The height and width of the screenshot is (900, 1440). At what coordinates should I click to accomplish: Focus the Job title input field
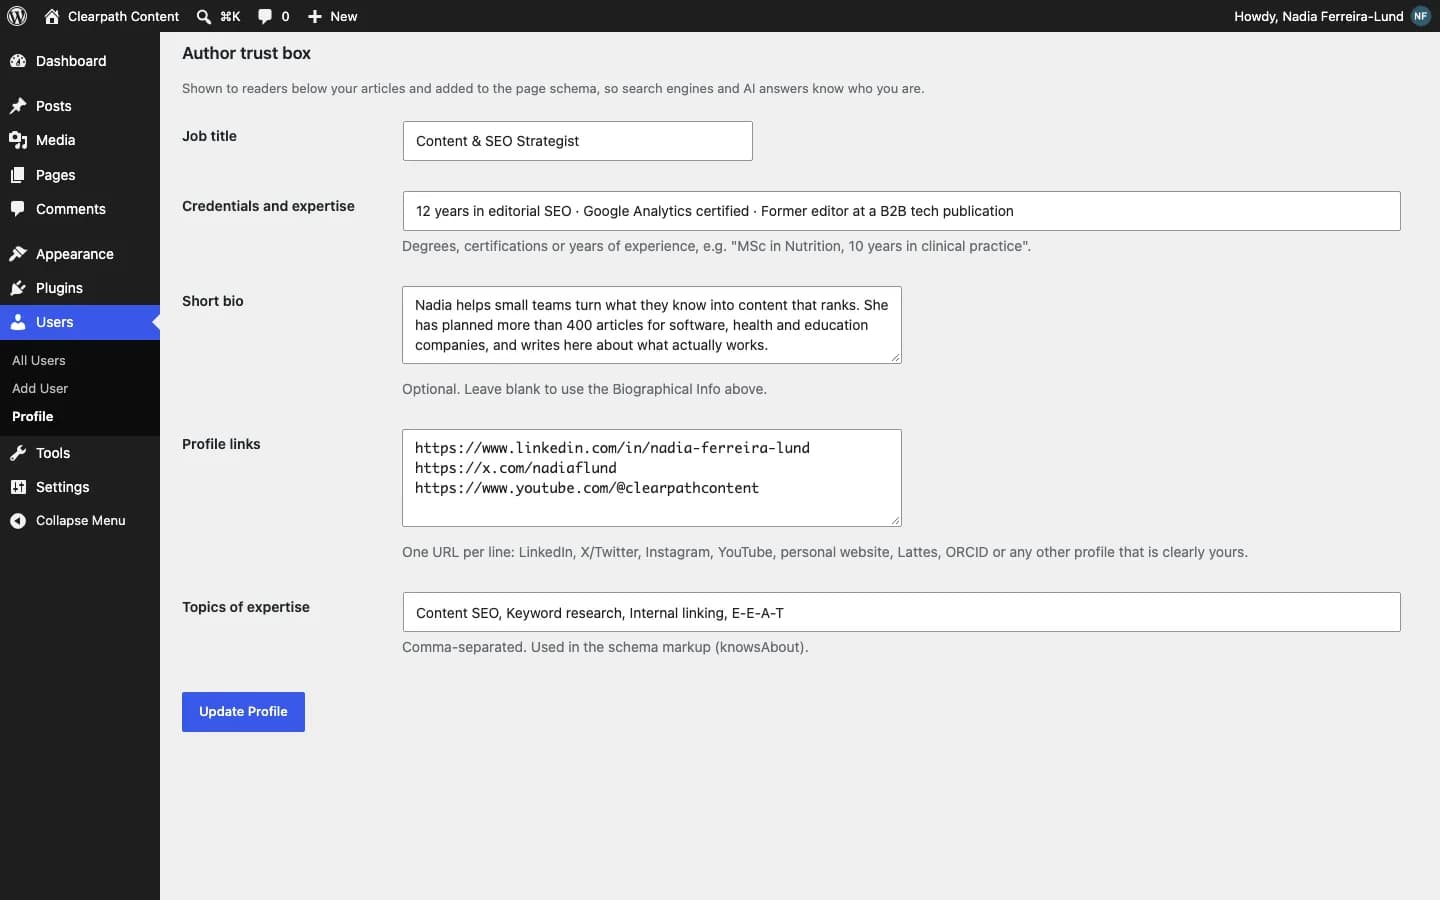click(578, 141)
